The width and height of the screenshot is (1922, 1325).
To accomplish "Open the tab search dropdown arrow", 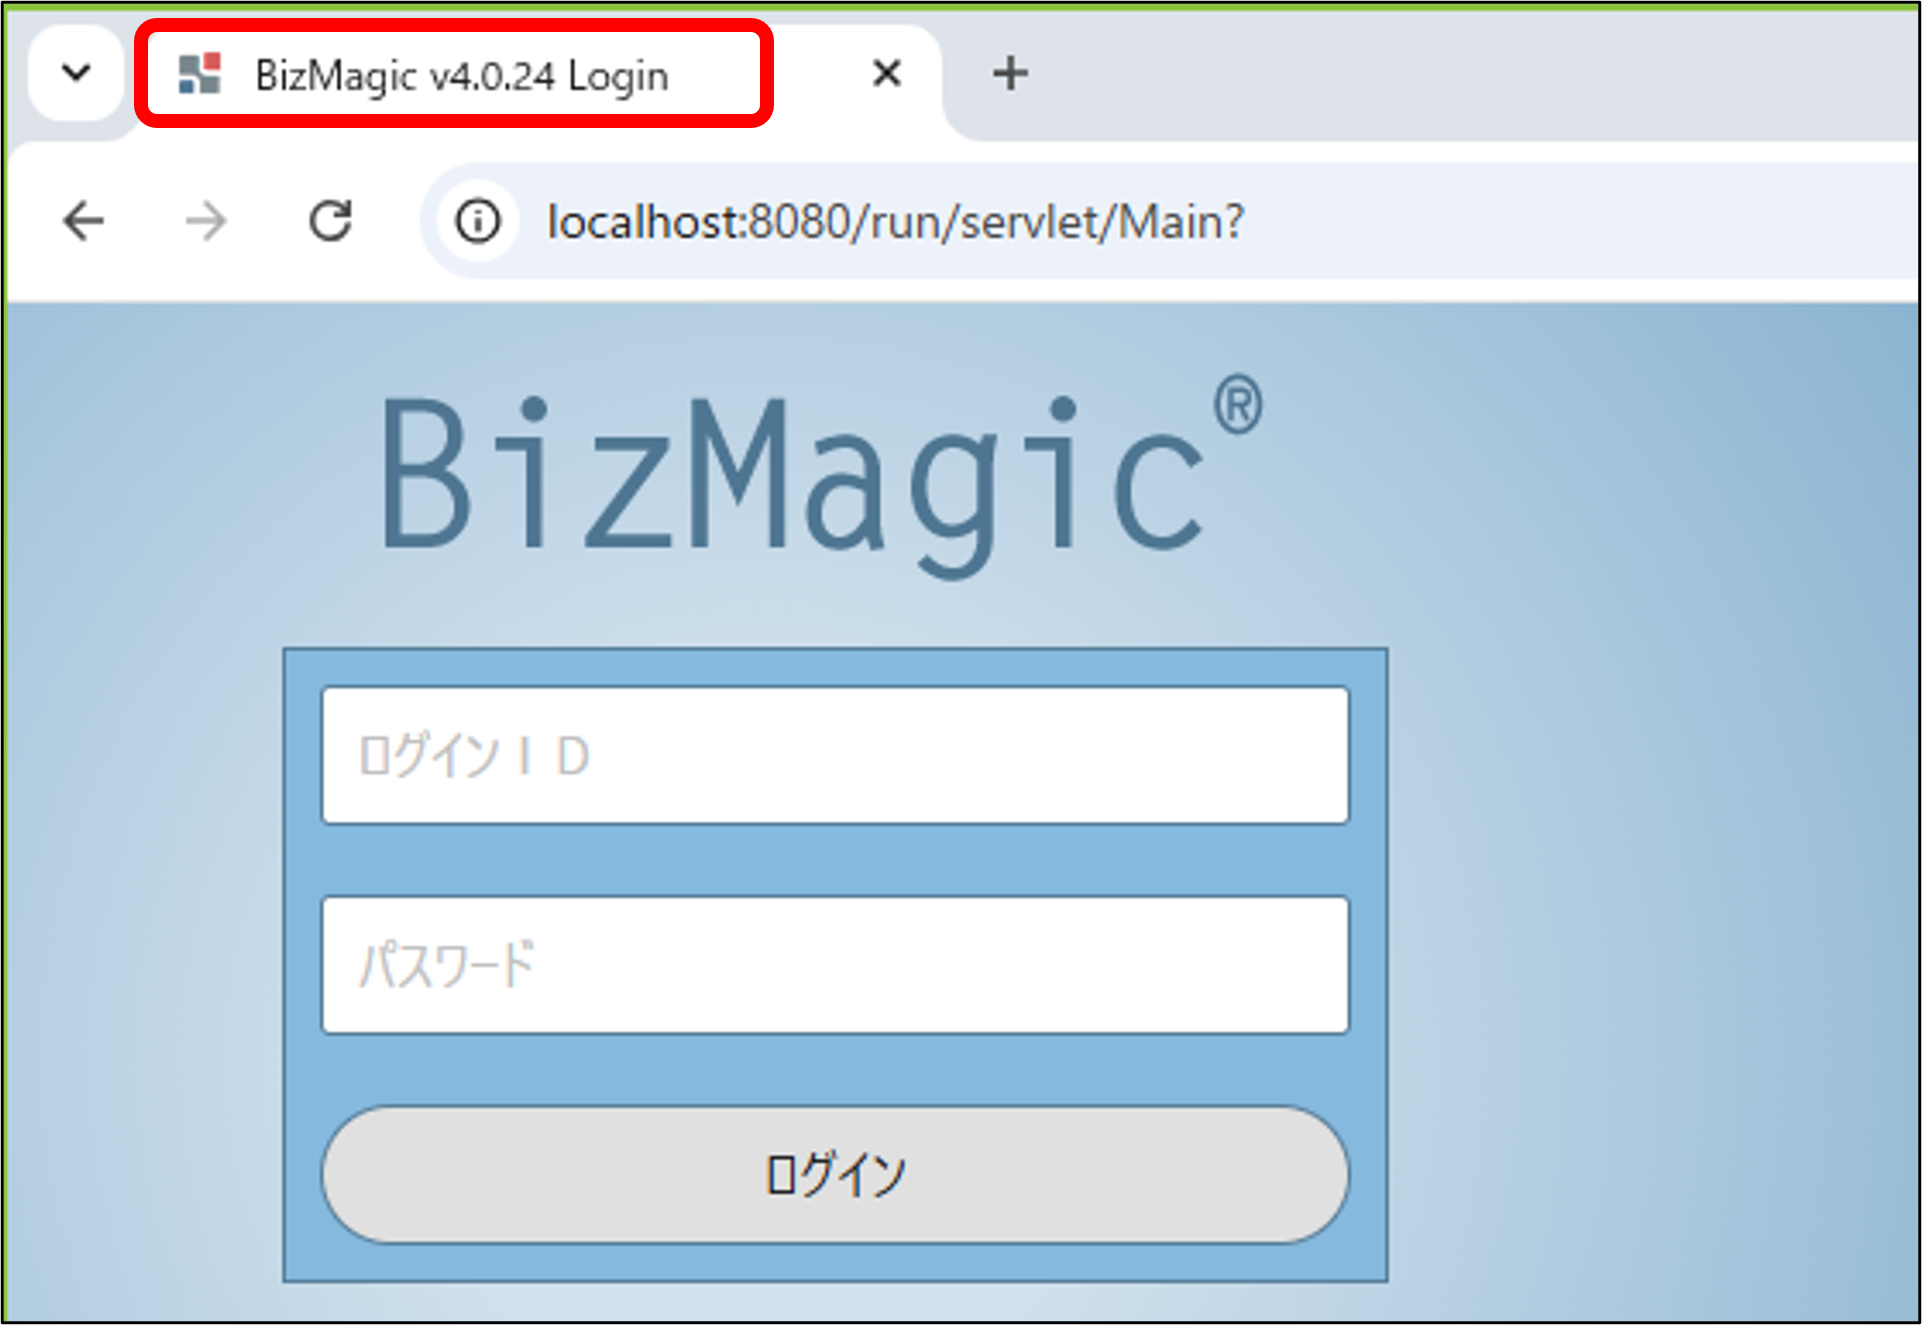I will pyautogui.click(x=76, y=73).
